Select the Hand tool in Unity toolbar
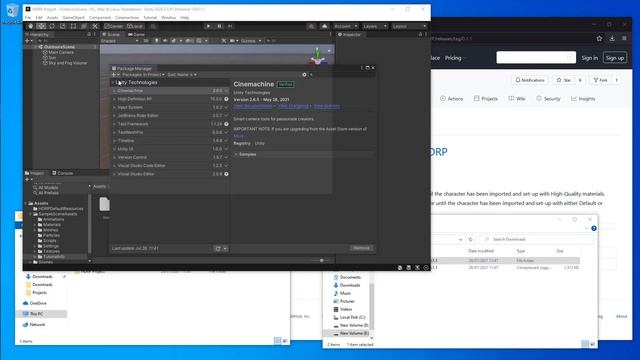This screenshot has height=360, width=640. click(31, 26)
